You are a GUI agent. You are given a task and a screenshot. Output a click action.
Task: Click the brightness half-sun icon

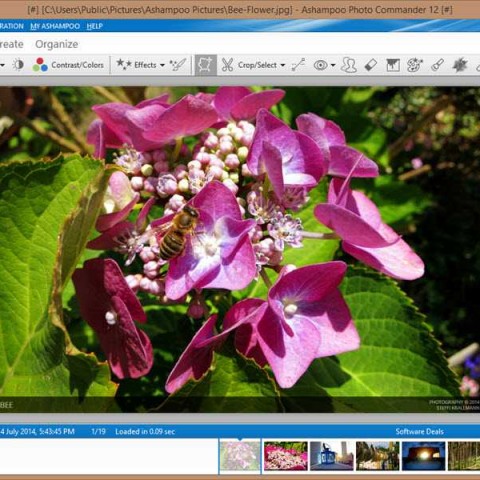point(18,65)
